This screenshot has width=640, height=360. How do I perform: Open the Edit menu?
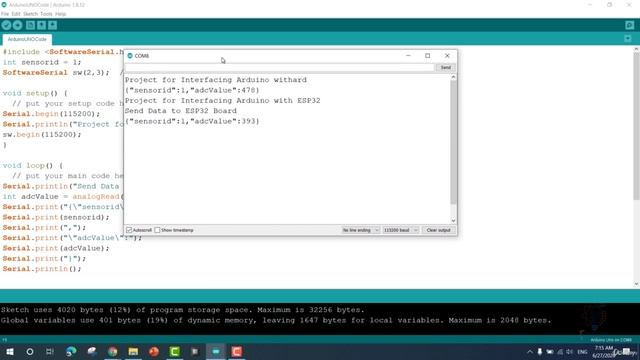point(16,14)
